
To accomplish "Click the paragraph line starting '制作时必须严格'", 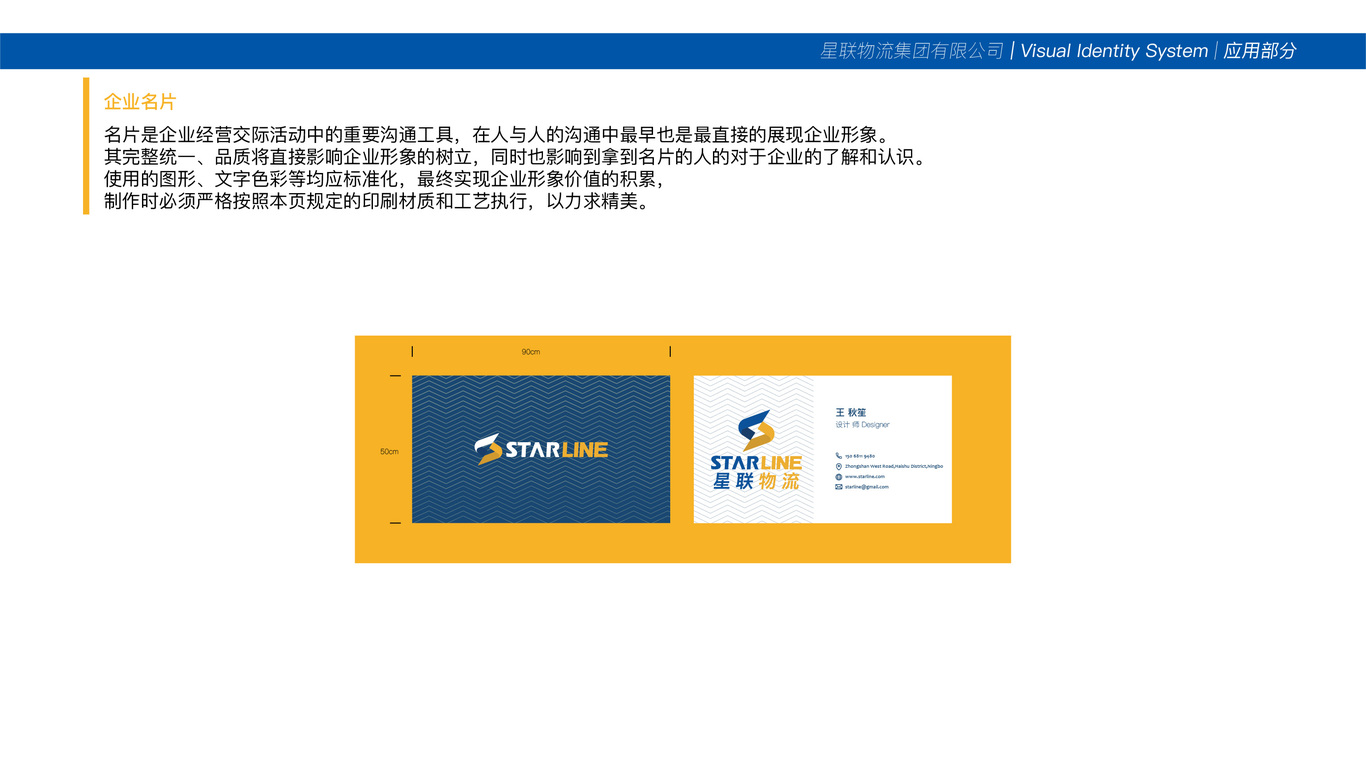I will (379, 202).
